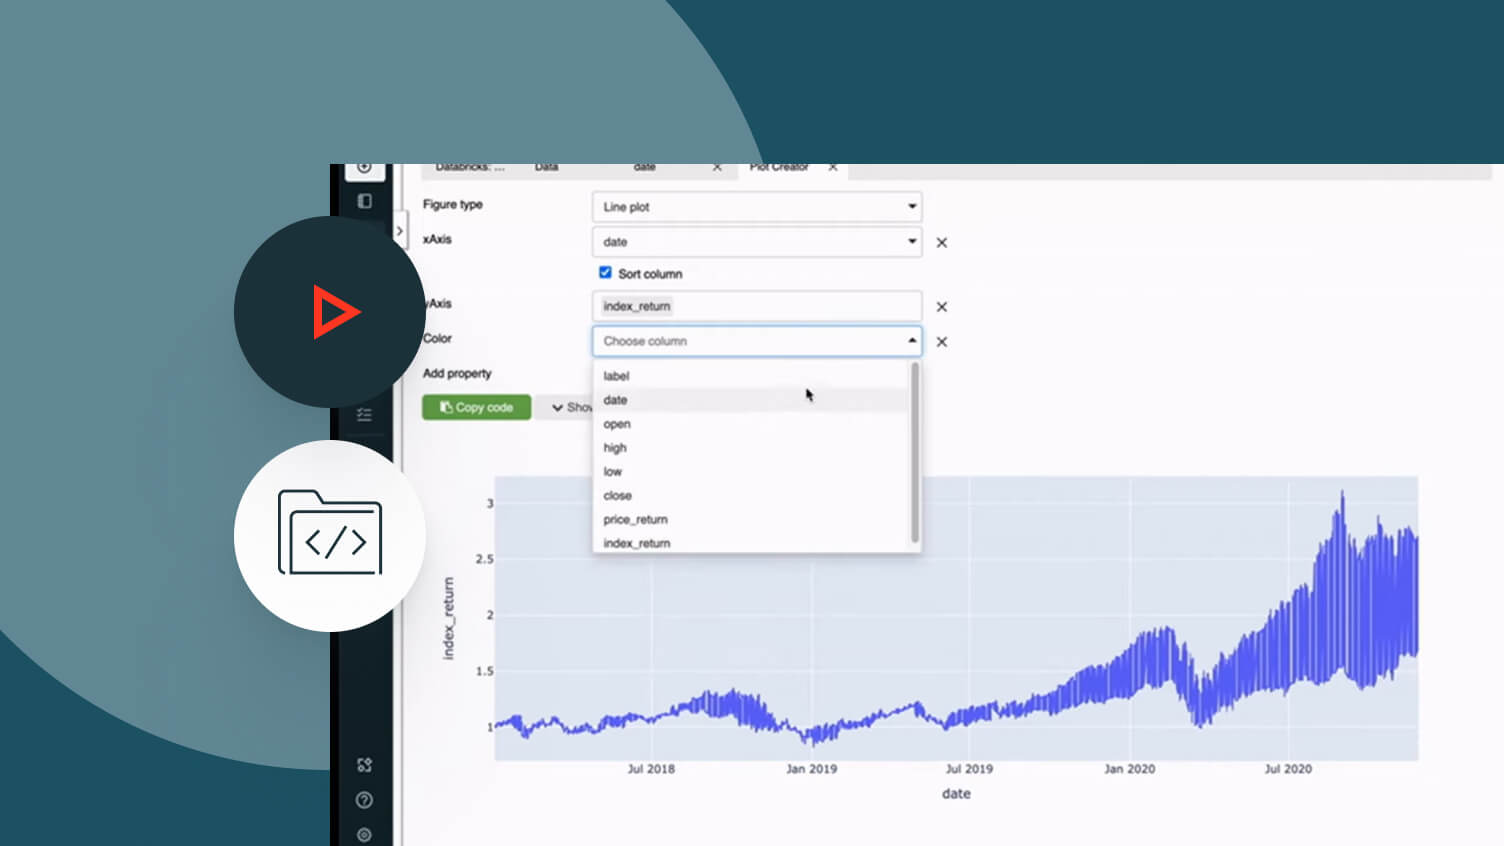Click the green Copy code button
1504x846 pixels.
tap(476, 407)
